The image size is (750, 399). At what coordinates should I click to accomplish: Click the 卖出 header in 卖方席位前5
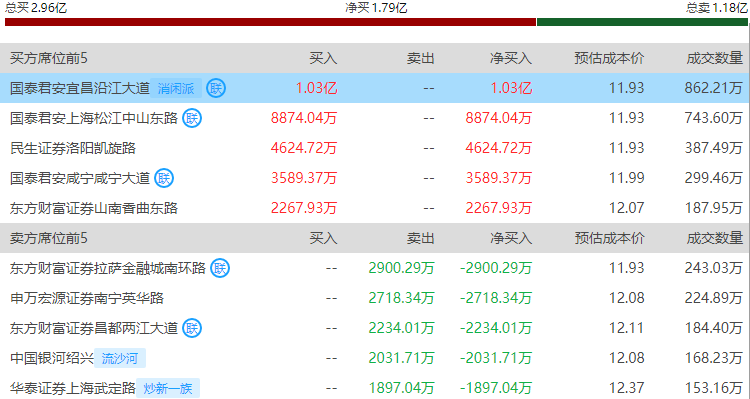420,238
